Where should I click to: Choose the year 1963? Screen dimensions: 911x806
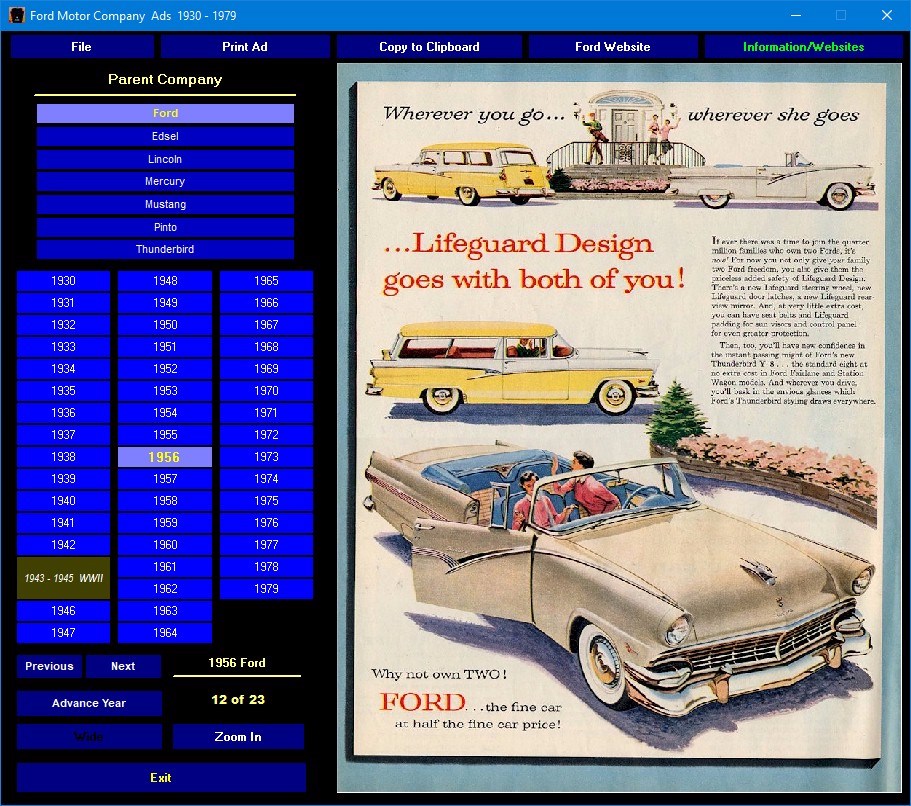165,611
